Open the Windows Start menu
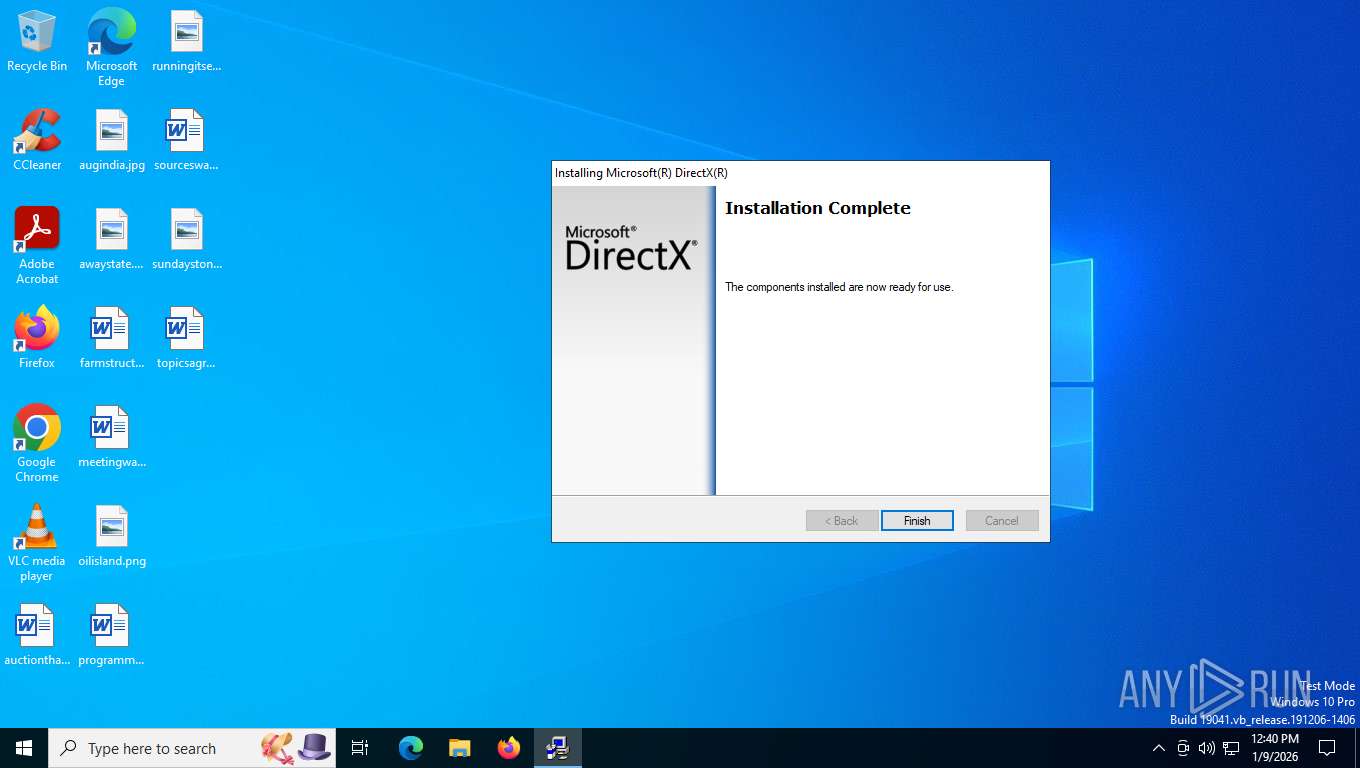The image size is (1360, 768). pyautogui.click(x=24, y=748)
